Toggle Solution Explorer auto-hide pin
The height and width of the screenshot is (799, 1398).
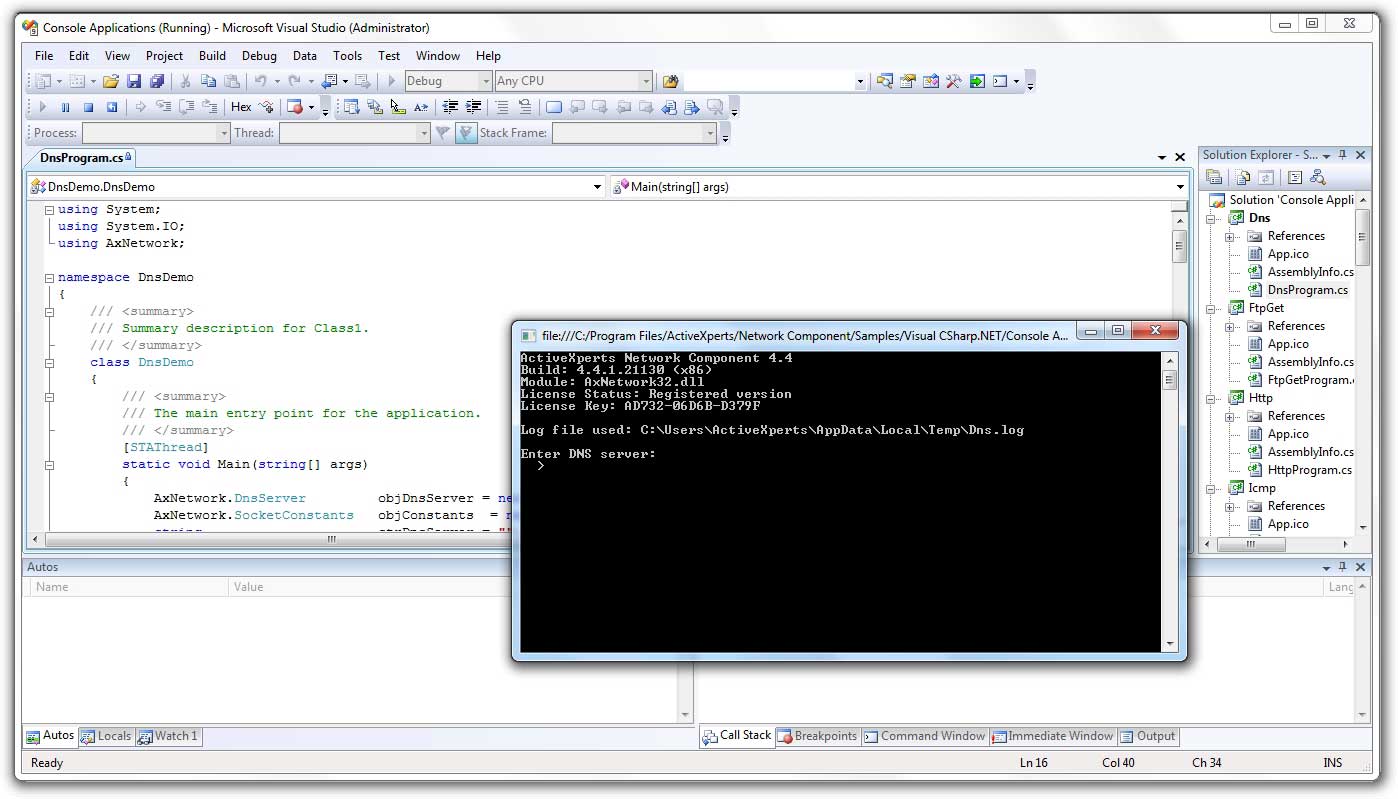coord(1343,155)
